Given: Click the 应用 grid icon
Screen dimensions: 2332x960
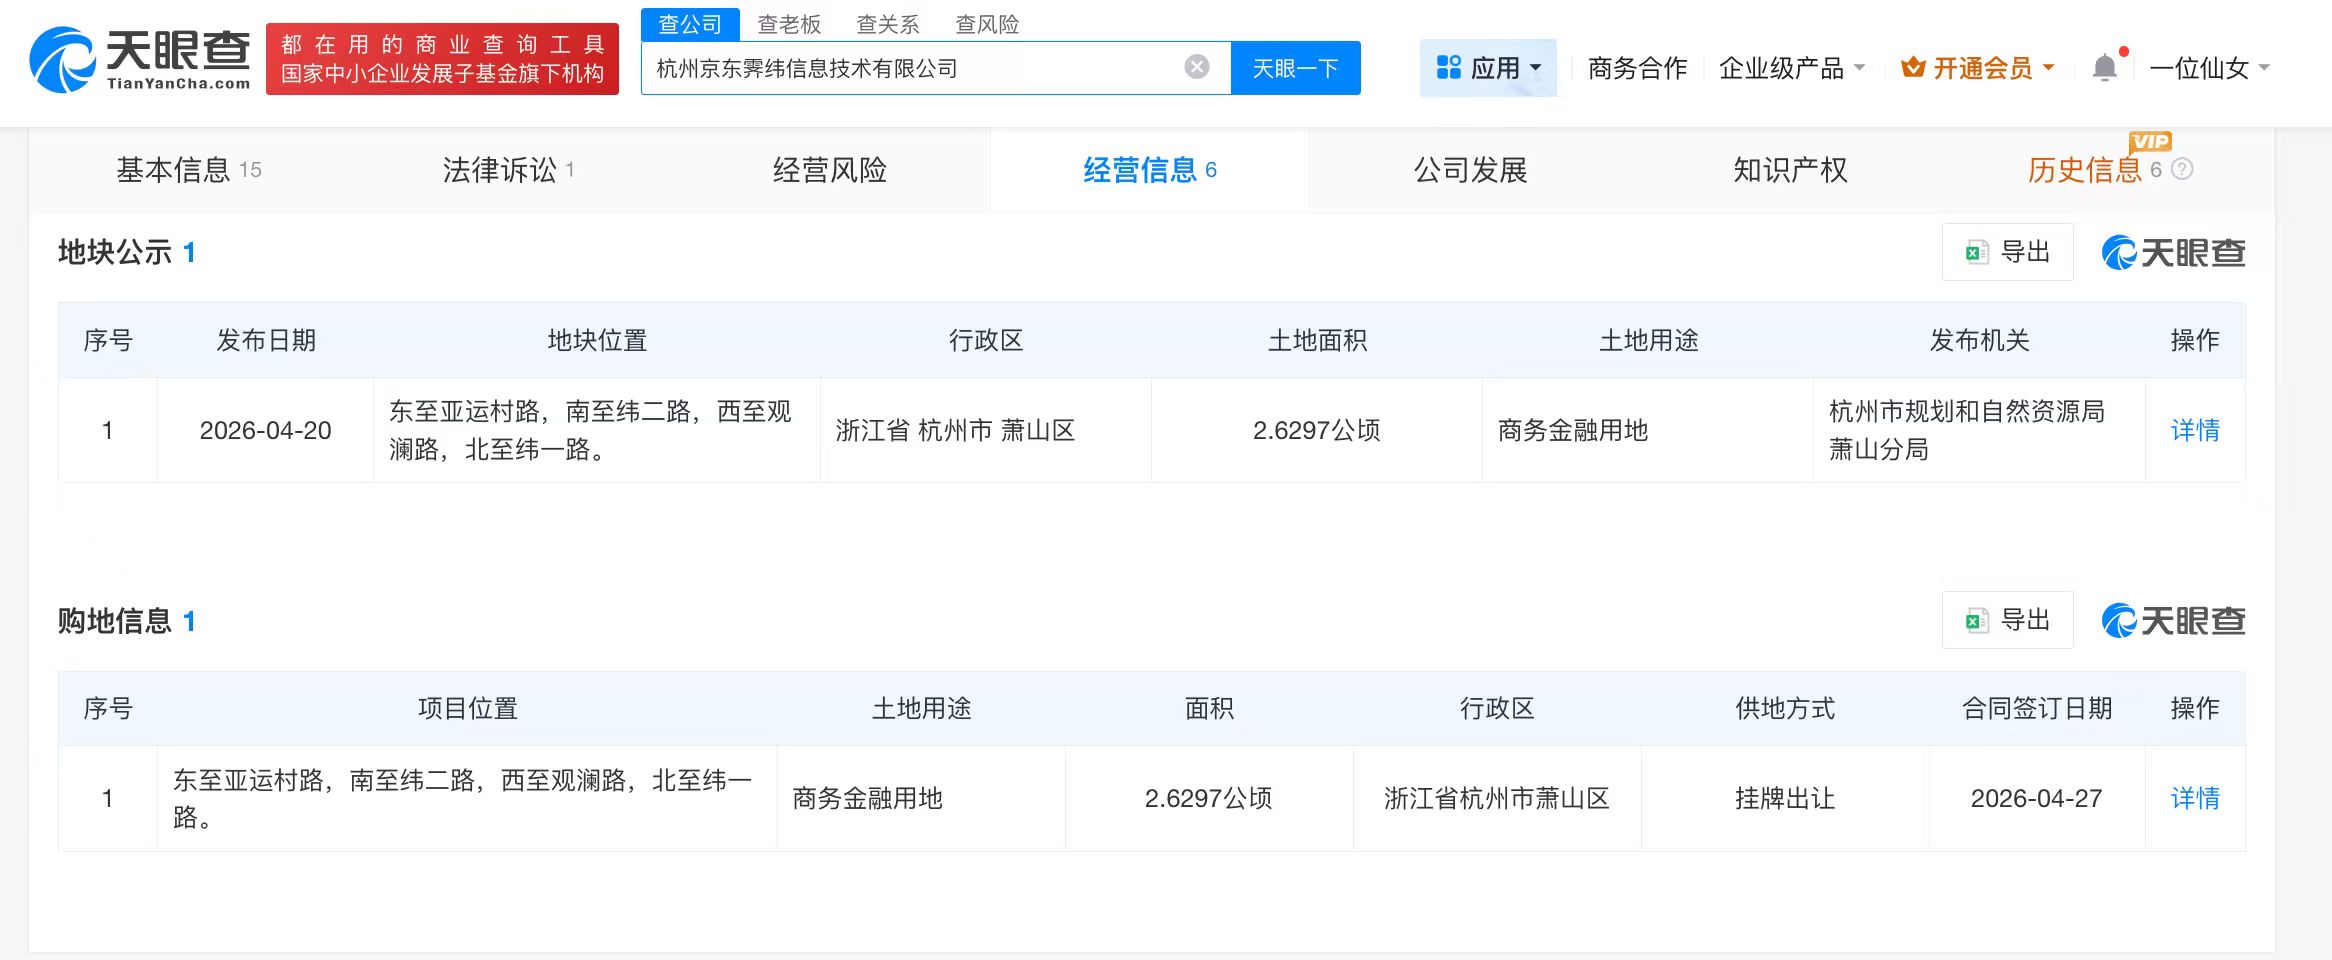Looking at the screenshot, I should 1449,67.
